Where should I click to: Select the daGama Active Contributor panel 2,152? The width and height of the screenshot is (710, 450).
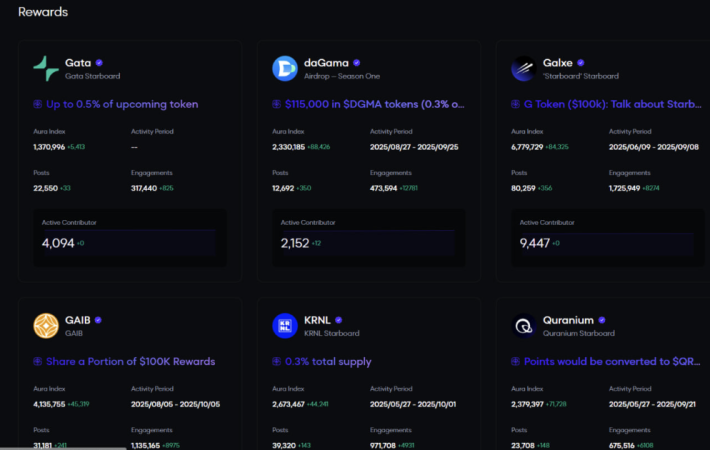pyautogui.click(x=369, y=238)
